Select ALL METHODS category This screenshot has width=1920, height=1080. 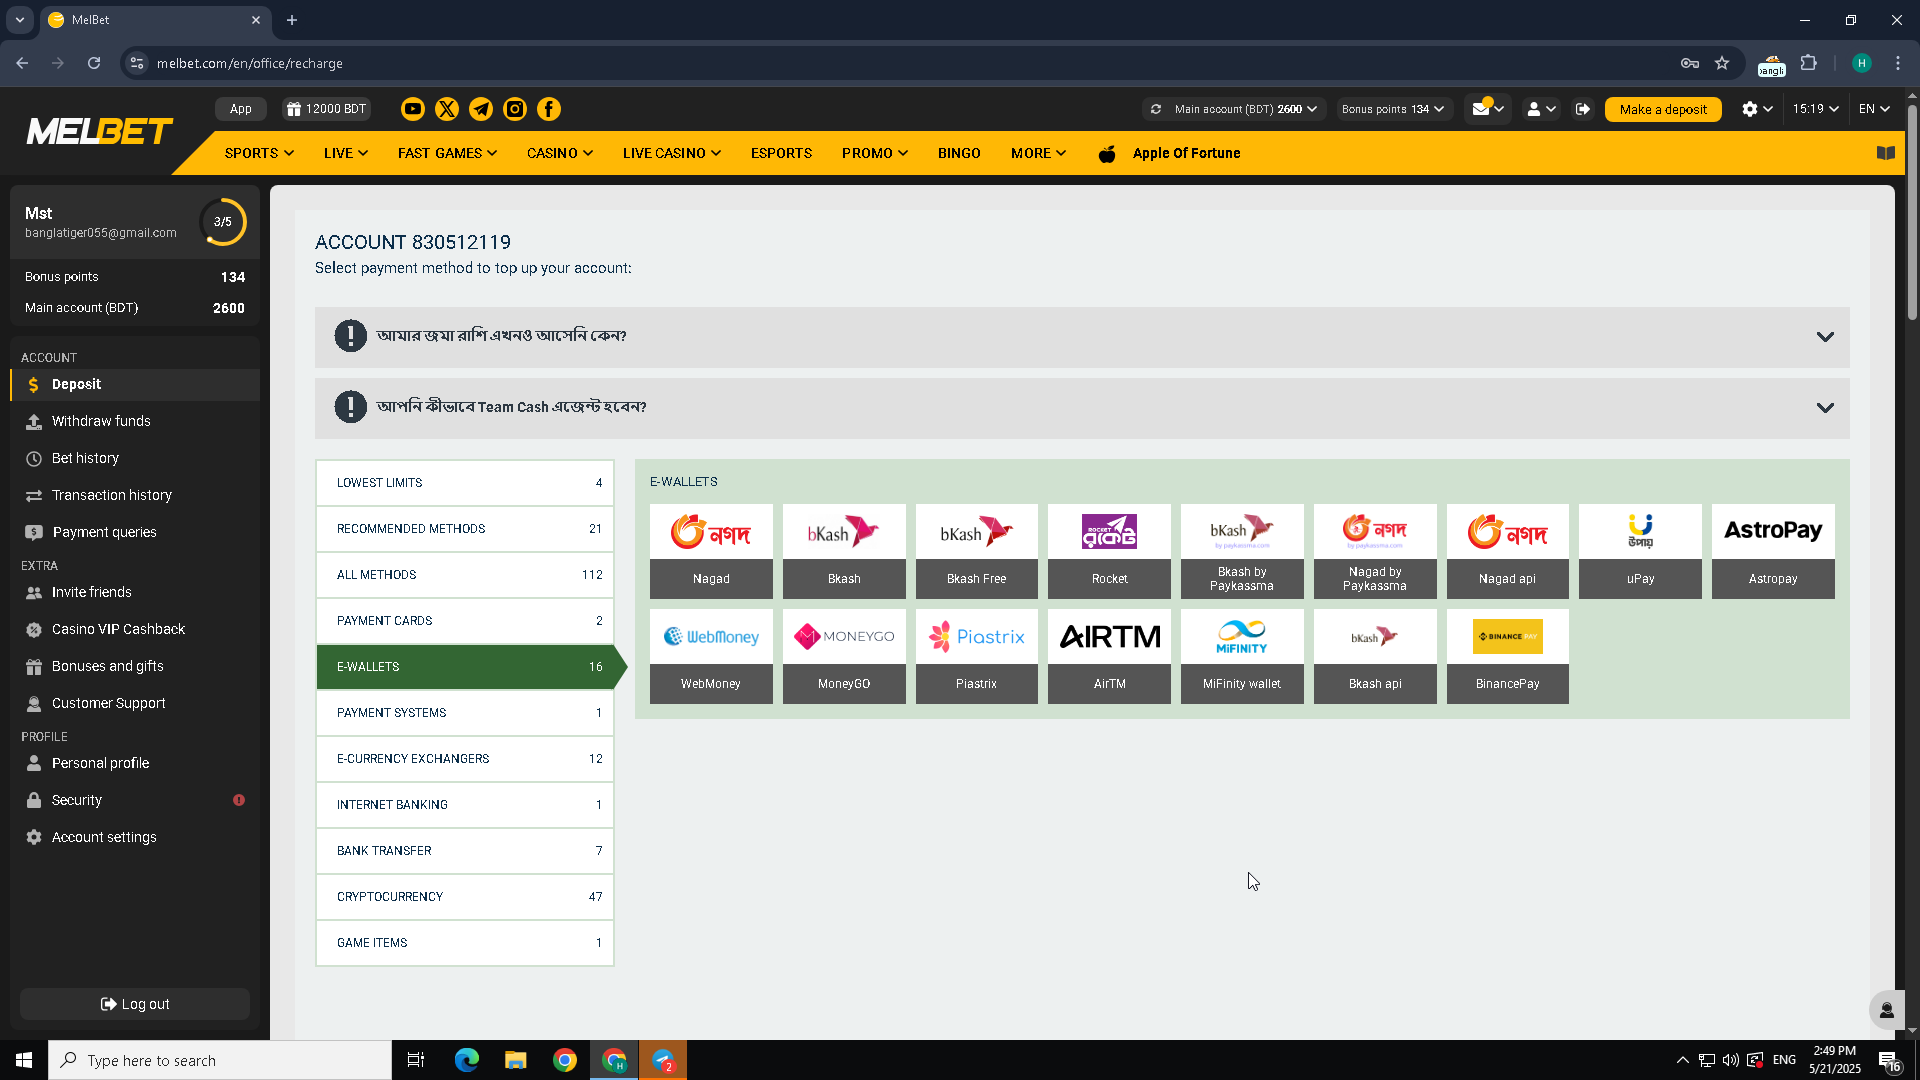465,575
